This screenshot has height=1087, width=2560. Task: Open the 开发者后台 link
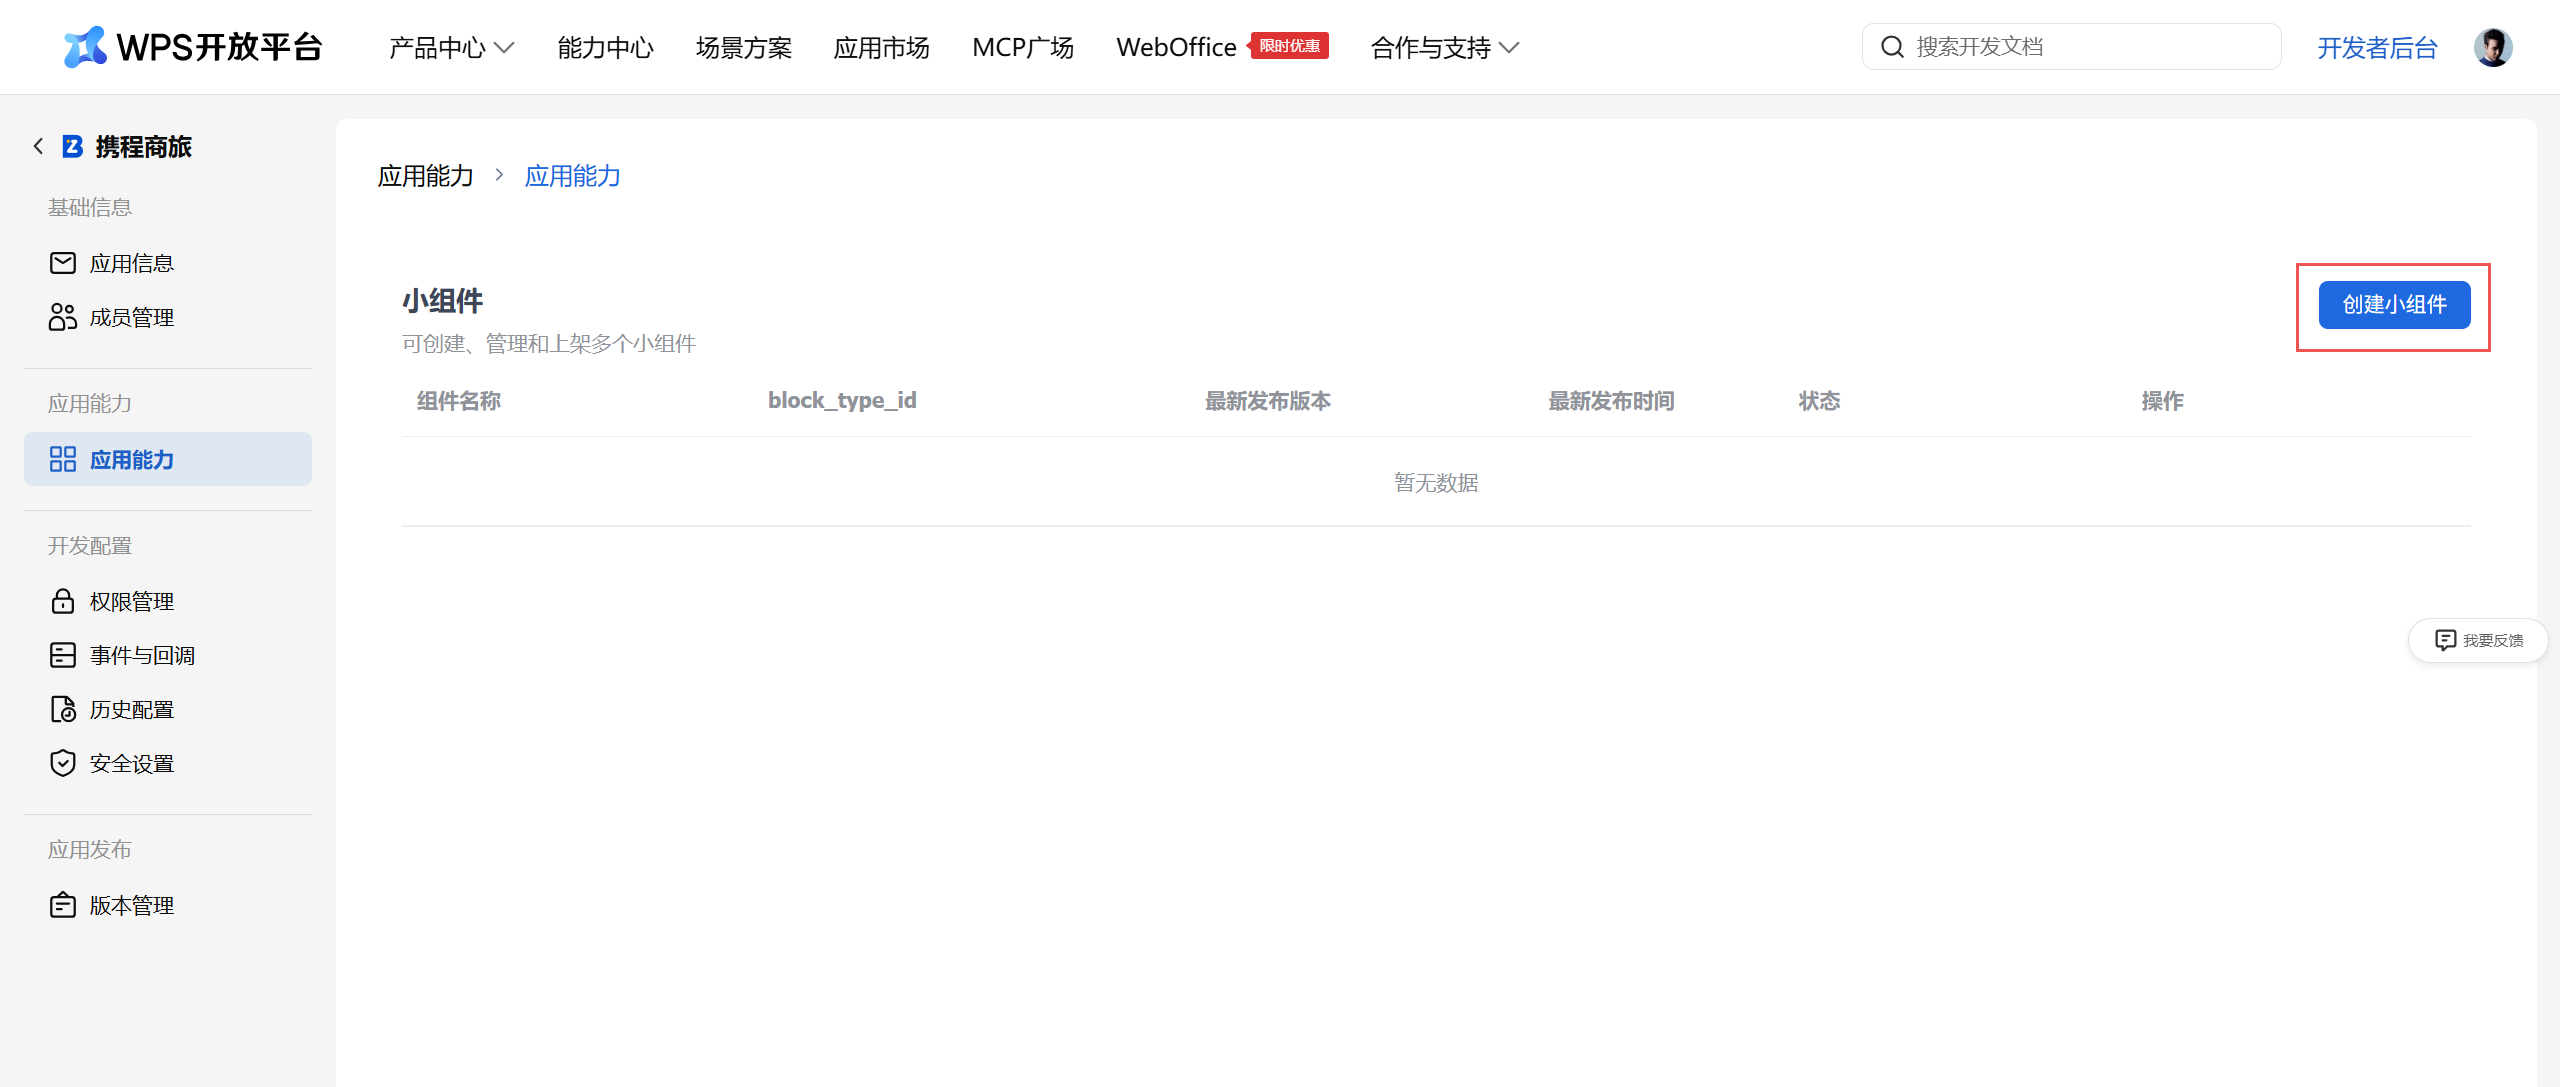pos(2377,47)
